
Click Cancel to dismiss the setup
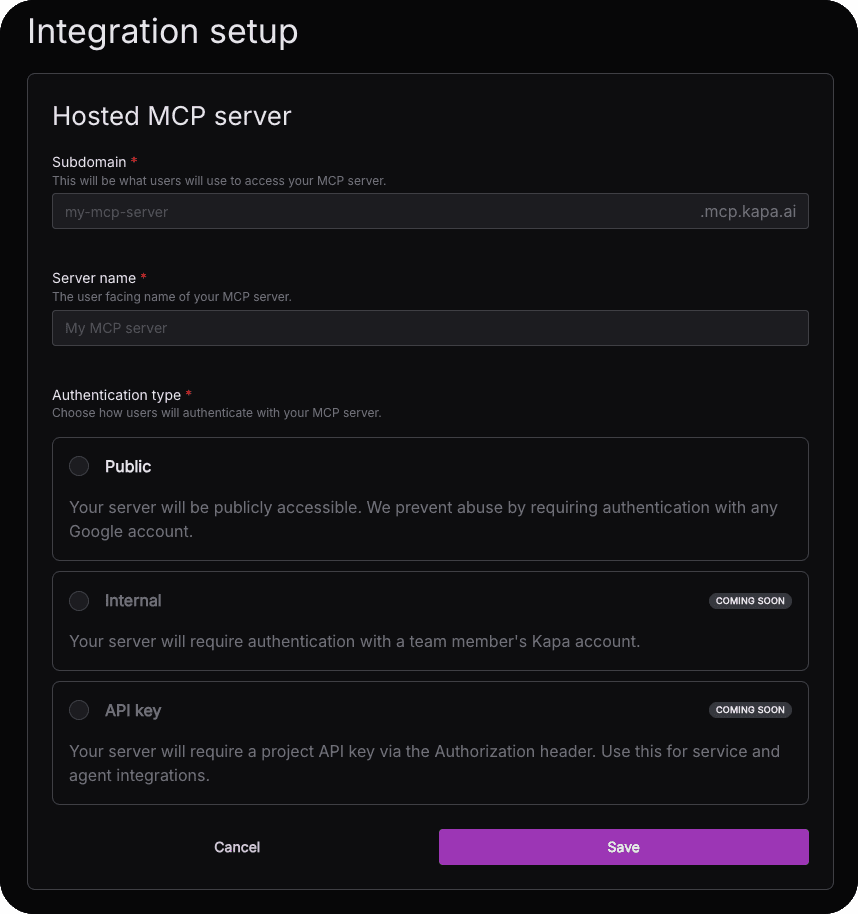pos(237,847)
